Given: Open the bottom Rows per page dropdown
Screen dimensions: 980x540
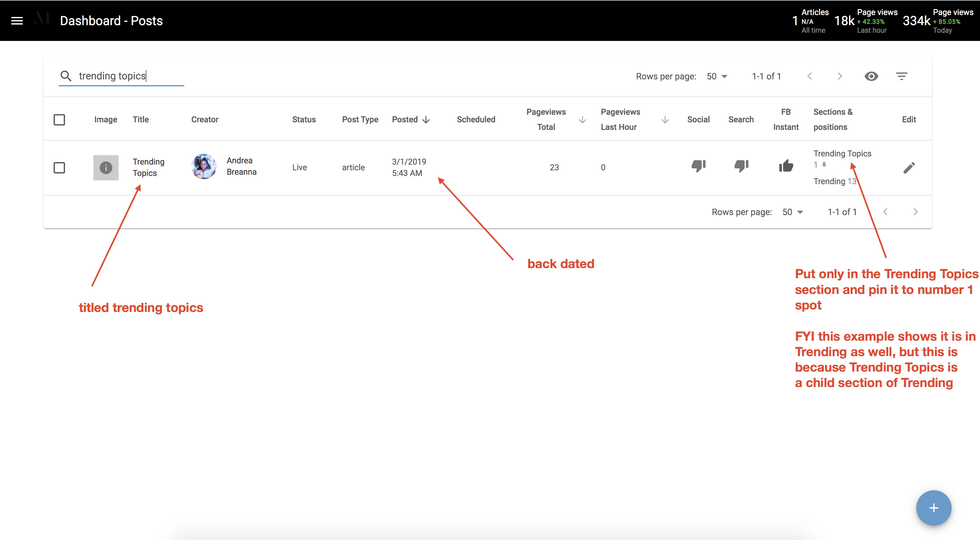Looking at the screenshot, I should click(x=792, y=212).
